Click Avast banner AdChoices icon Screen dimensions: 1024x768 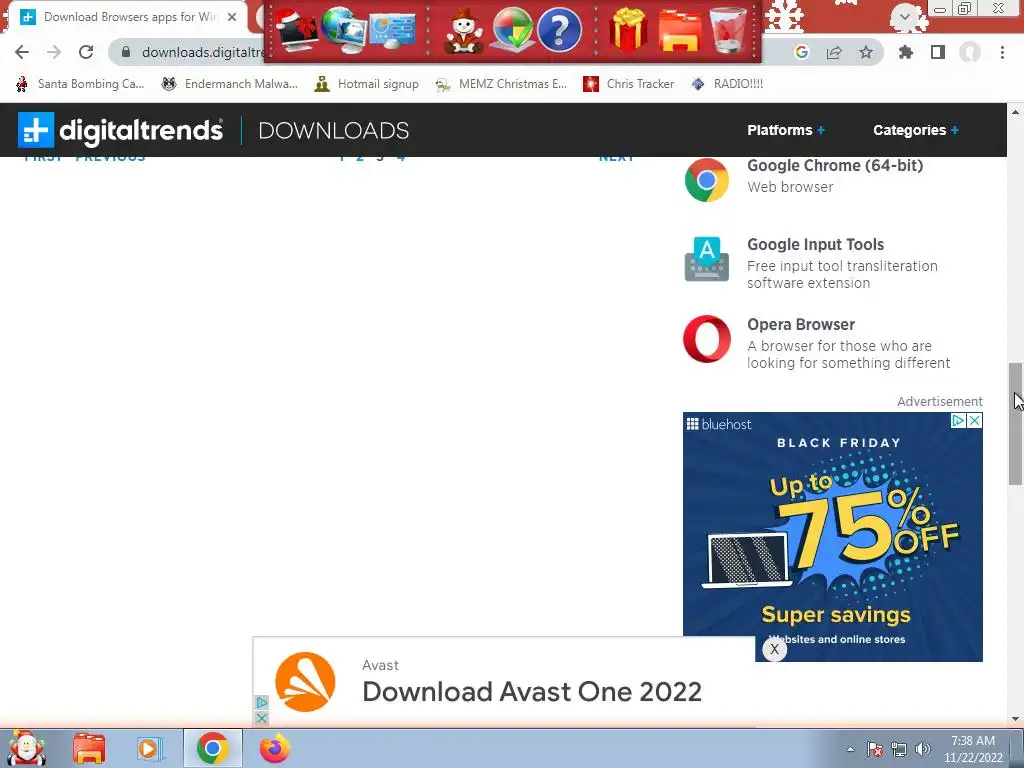(261, 703)
